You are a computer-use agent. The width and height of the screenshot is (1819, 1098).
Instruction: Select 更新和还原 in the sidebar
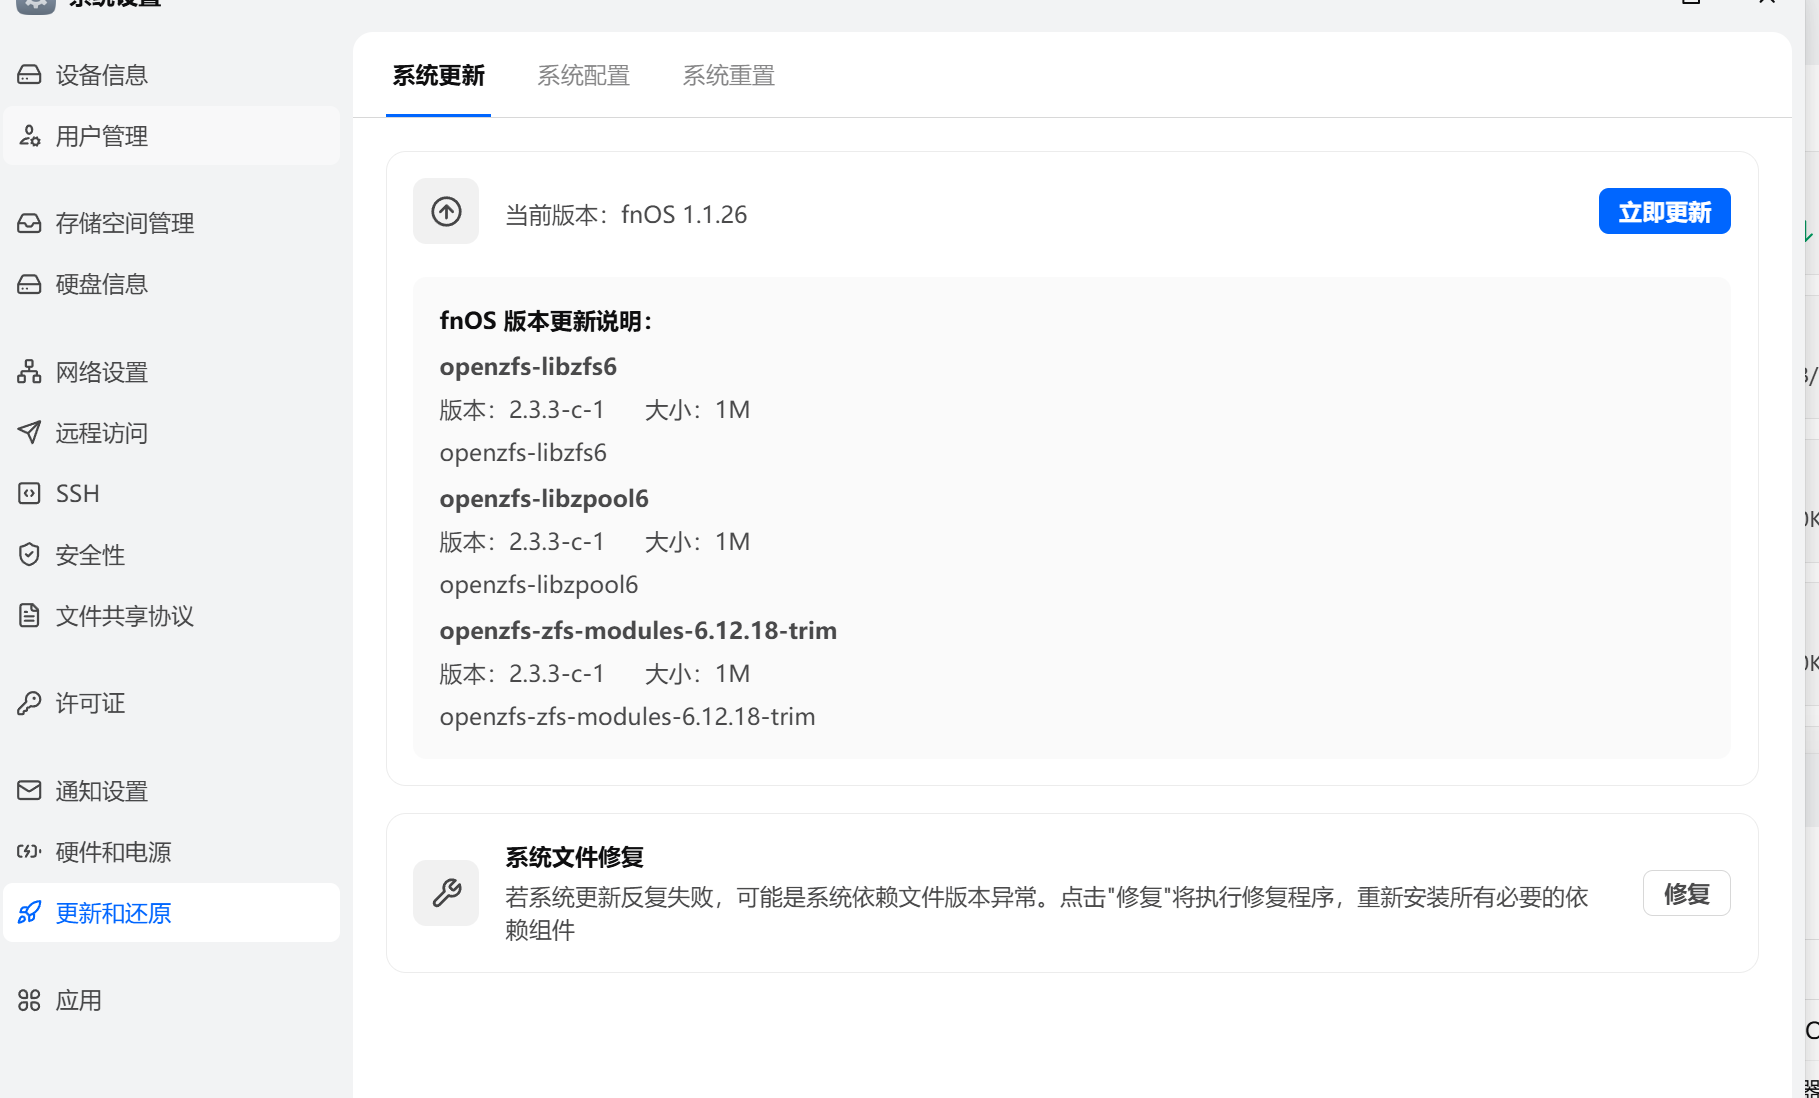(x=171, y=913)
